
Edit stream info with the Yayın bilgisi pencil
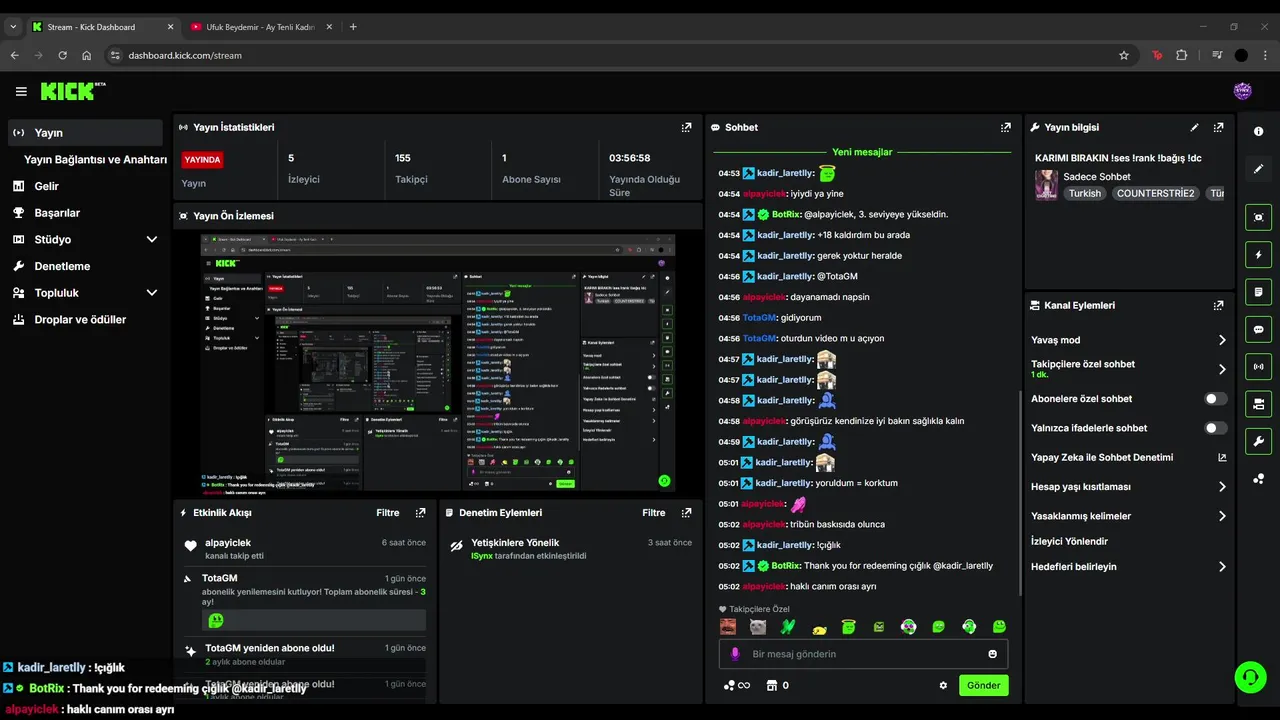1194,127
